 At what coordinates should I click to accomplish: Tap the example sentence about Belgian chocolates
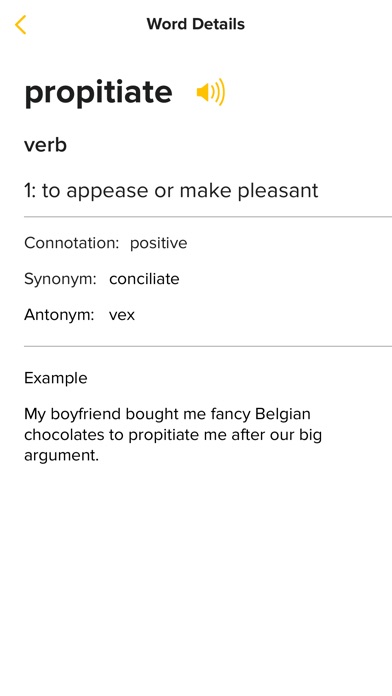tap(173, 435)
